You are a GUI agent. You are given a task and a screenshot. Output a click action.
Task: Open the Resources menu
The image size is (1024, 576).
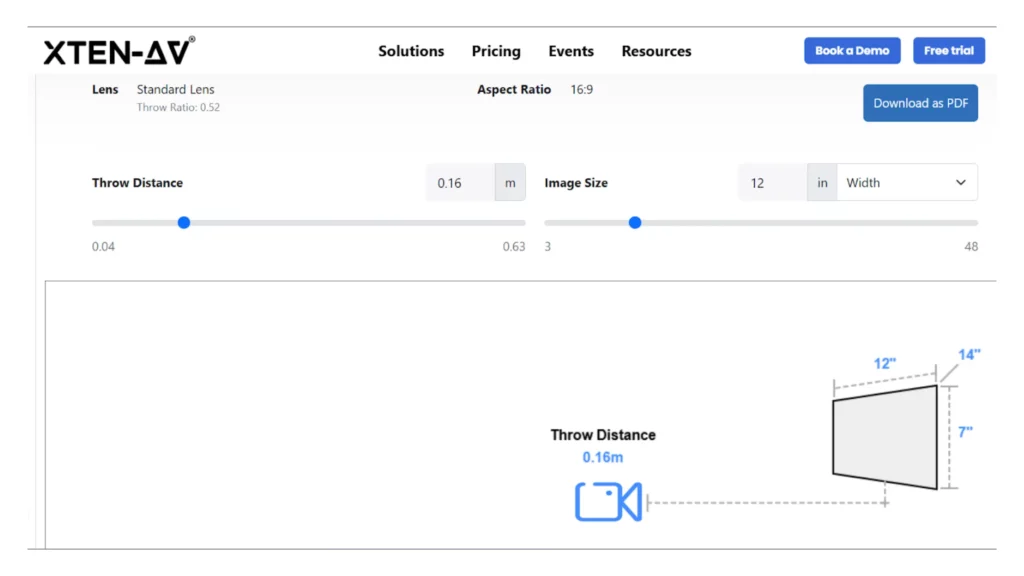click(x=656, y=51)
